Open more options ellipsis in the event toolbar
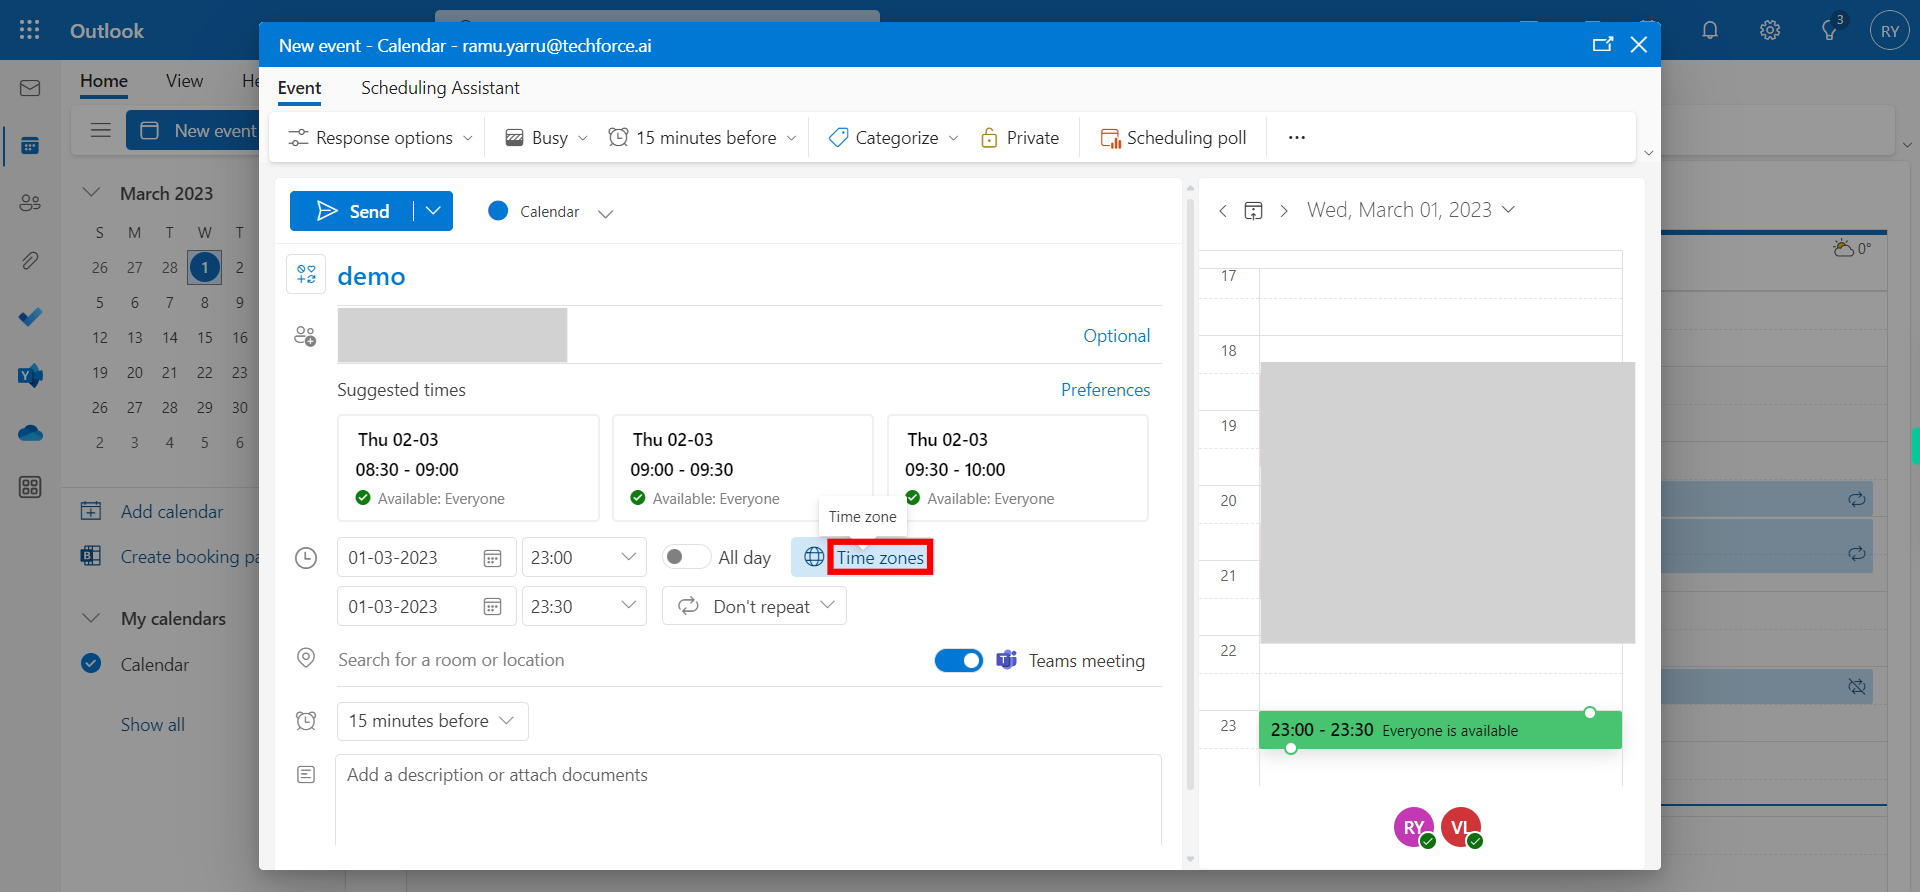Screen dimensions: 1920x892 pos(1297,138)
